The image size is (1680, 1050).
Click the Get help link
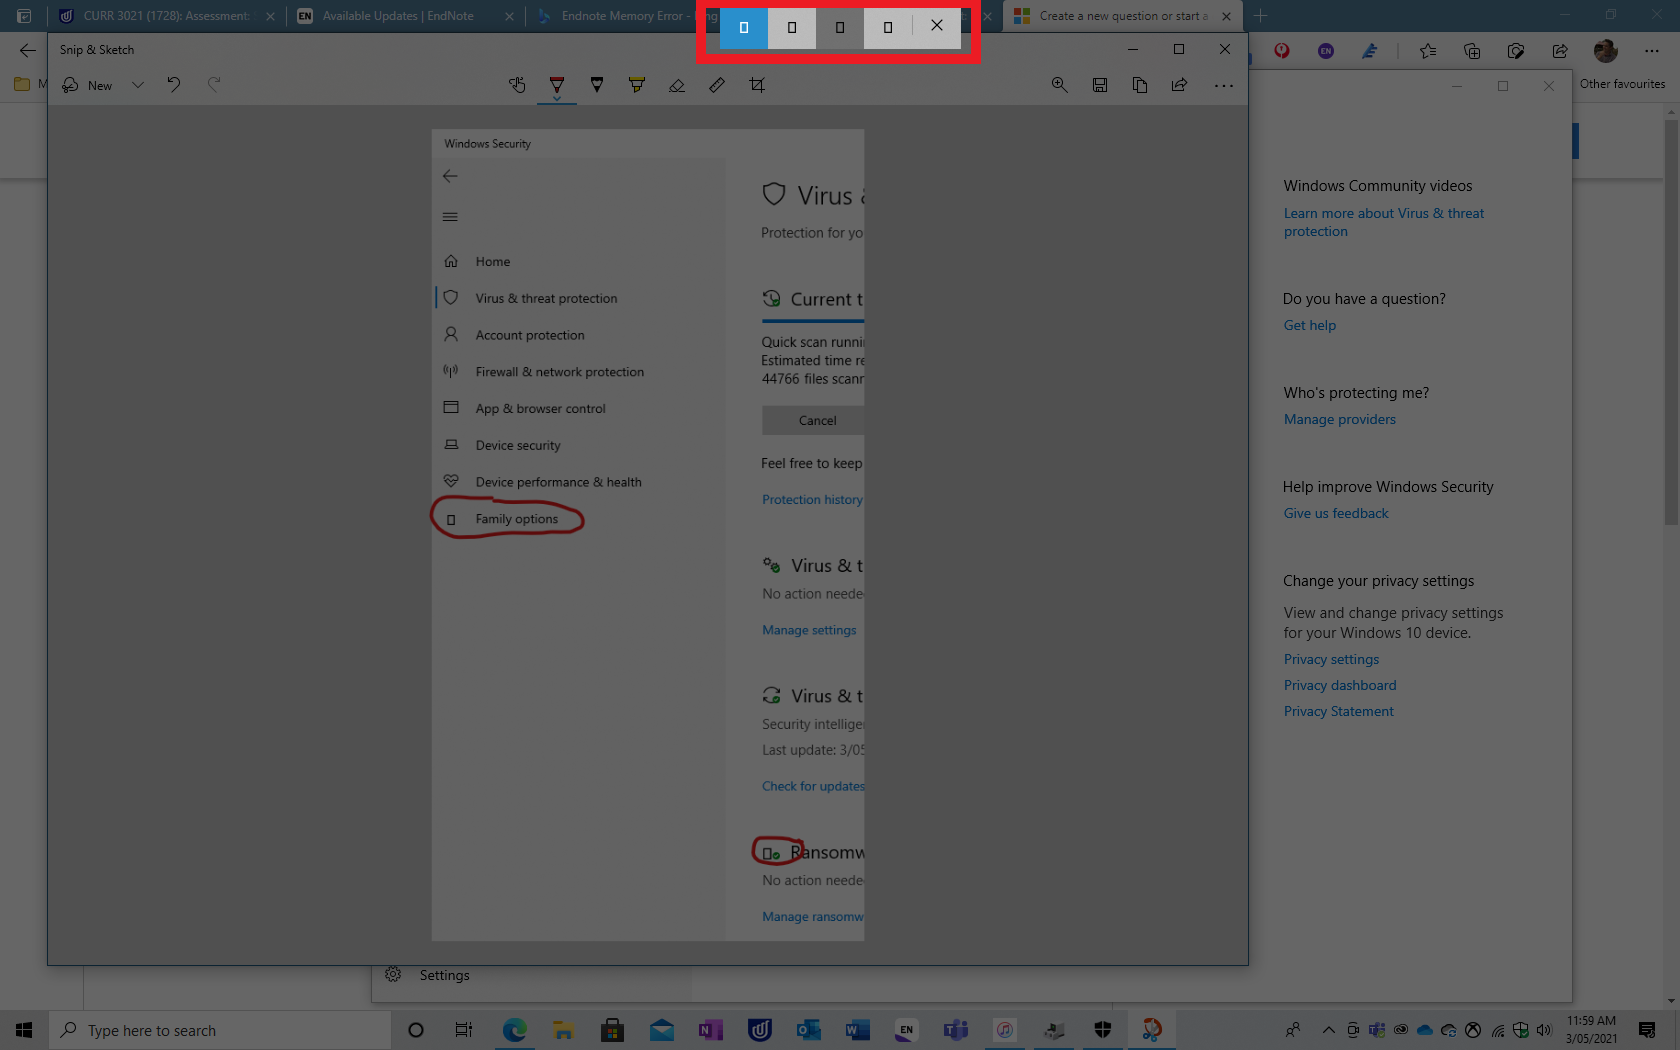click(x=1310, y=325)
